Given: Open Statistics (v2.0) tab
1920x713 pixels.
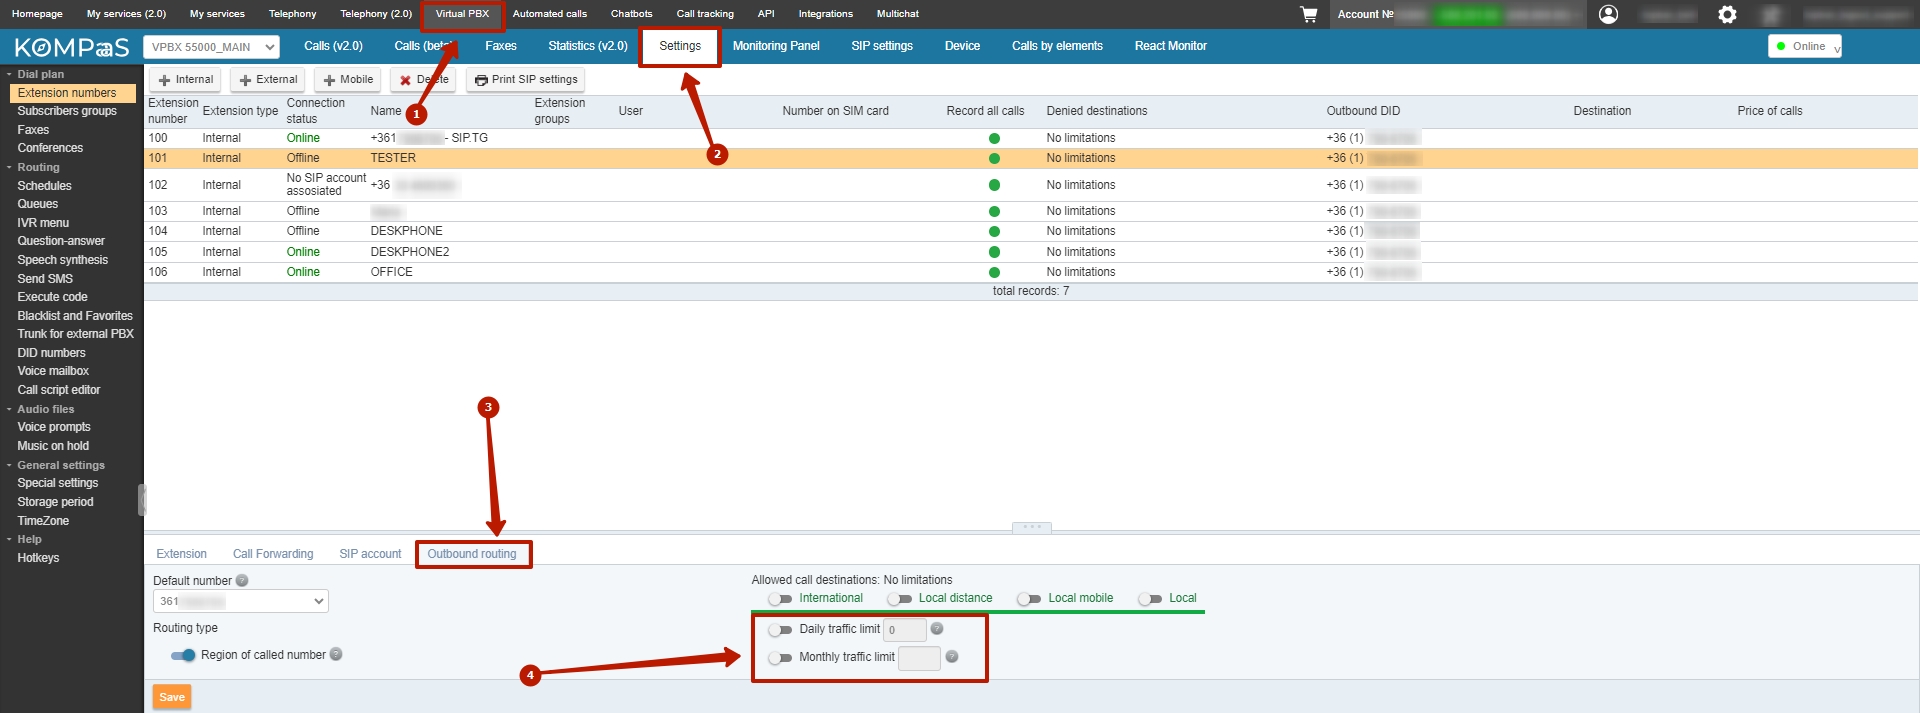Looking at the screenshot, I should (x=588, y=46).
